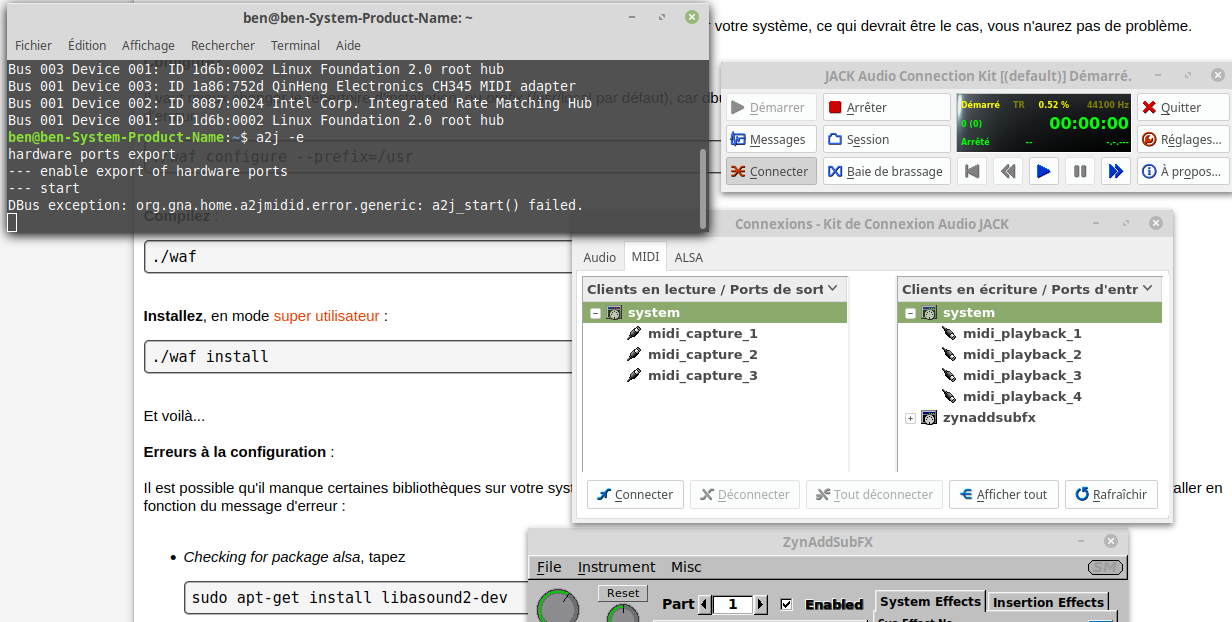The image size is (1232, 622).
Task: Click the transport fast-forward button
Action: click(x=1115, y=171)
